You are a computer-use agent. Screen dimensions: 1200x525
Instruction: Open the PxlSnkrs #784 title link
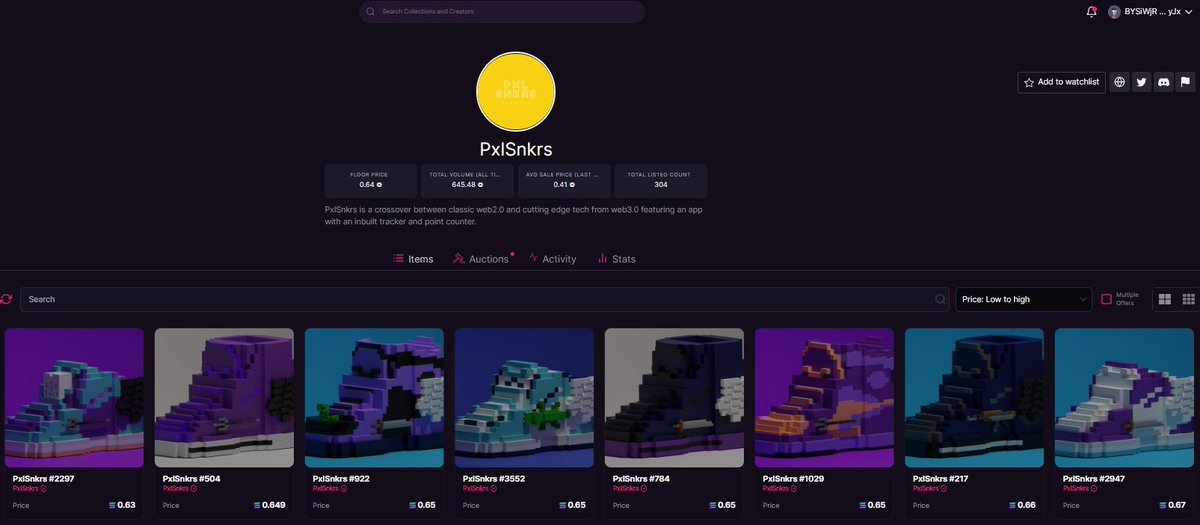[641, 479]
